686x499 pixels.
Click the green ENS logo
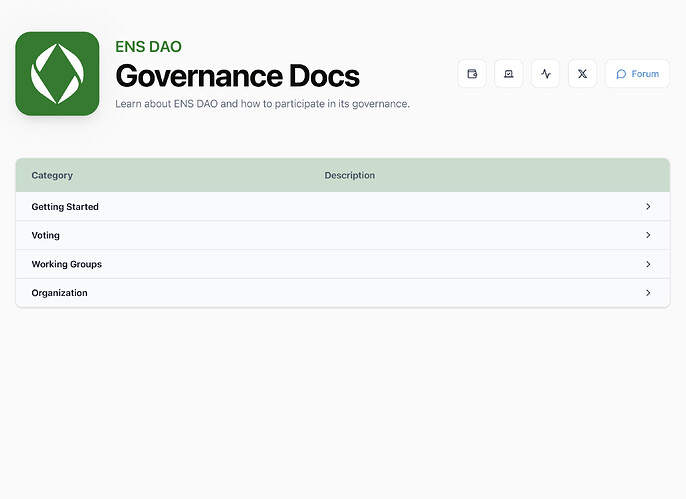(57, 74)
